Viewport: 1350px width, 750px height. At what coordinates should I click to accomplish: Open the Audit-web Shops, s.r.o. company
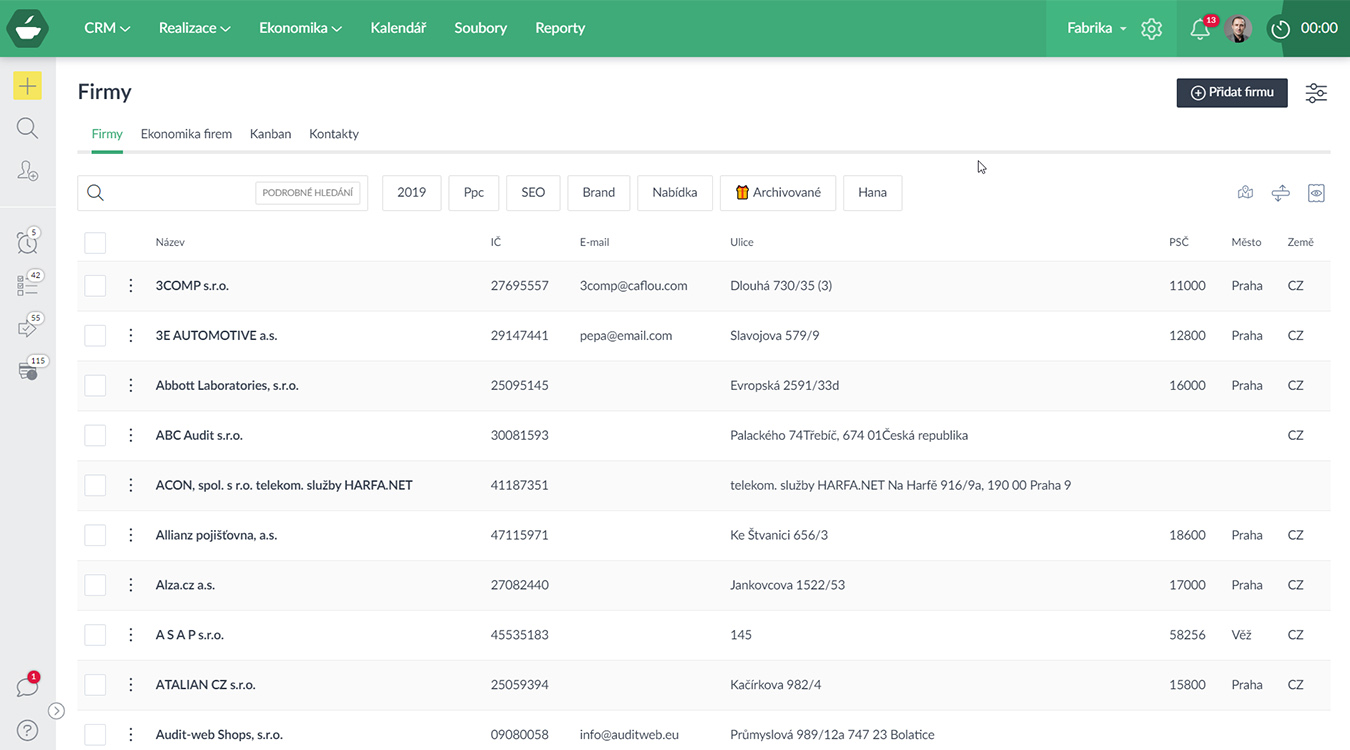[219, 735]
